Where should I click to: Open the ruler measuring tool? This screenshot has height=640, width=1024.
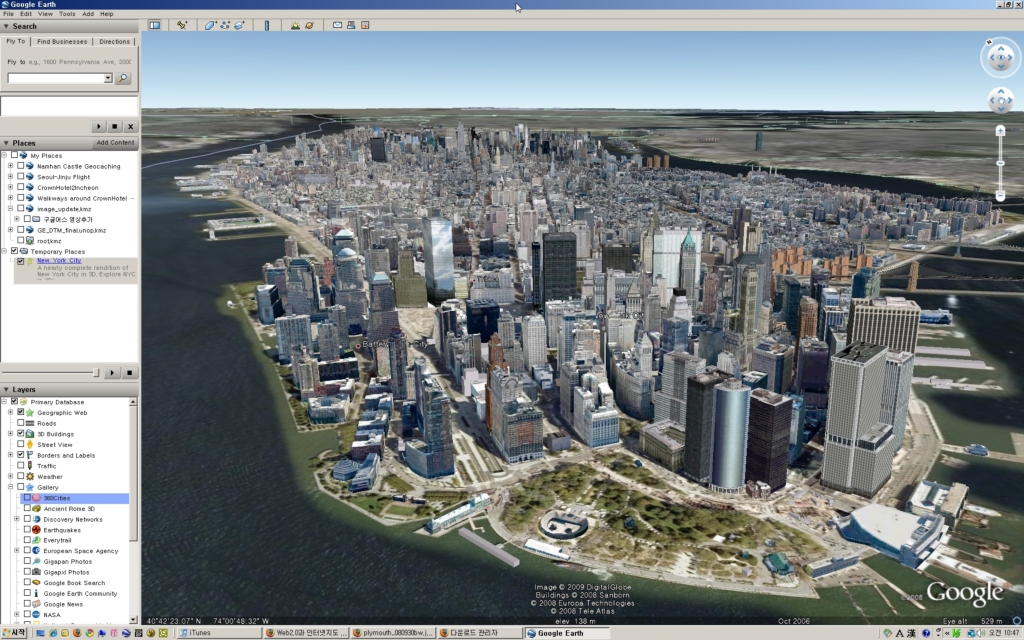point(266,25)
